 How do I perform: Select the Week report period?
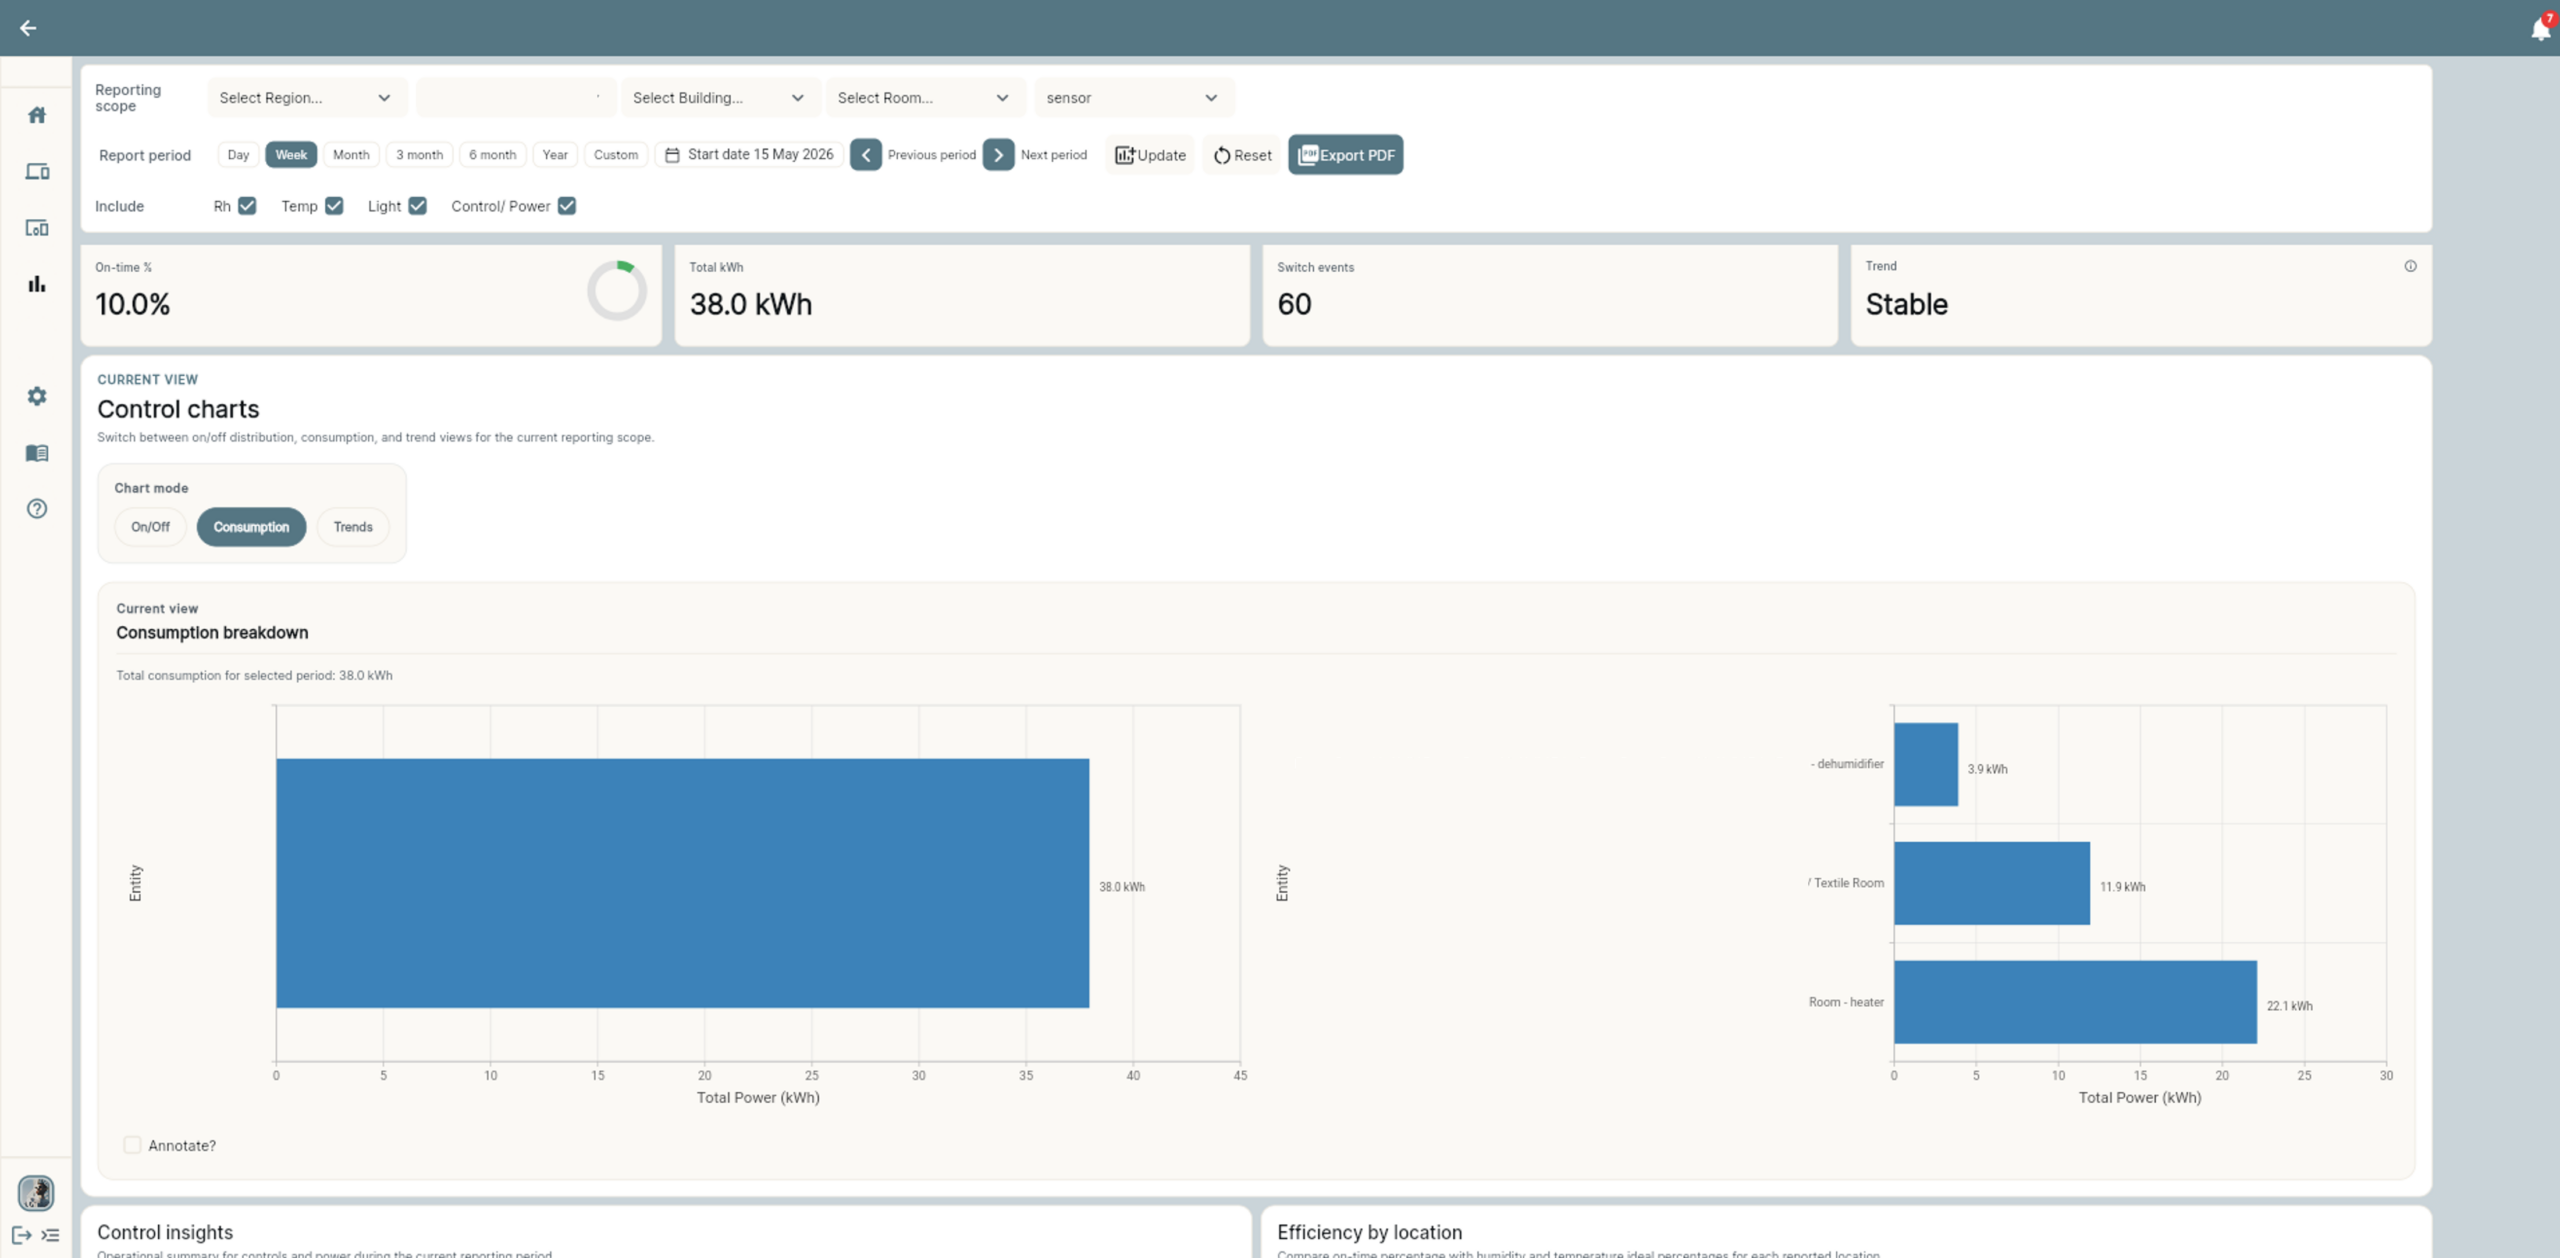pyautogui.click(x=291, y=155)
